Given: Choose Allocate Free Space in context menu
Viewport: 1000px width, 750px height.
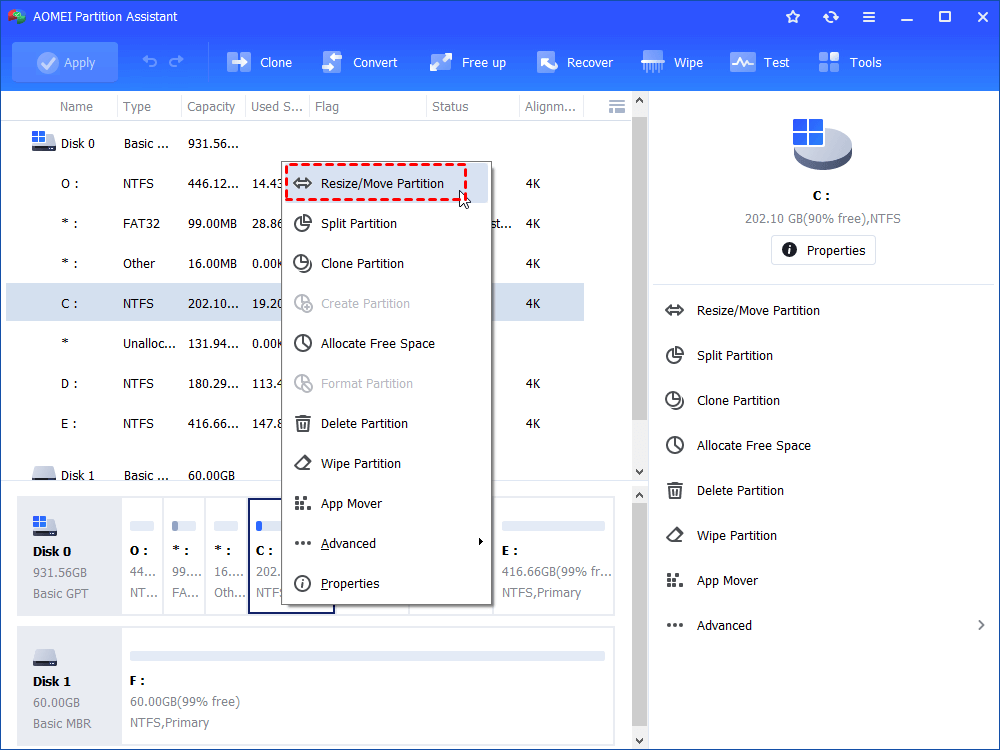Looking at the screenshot, I should (x=386, y=344).
